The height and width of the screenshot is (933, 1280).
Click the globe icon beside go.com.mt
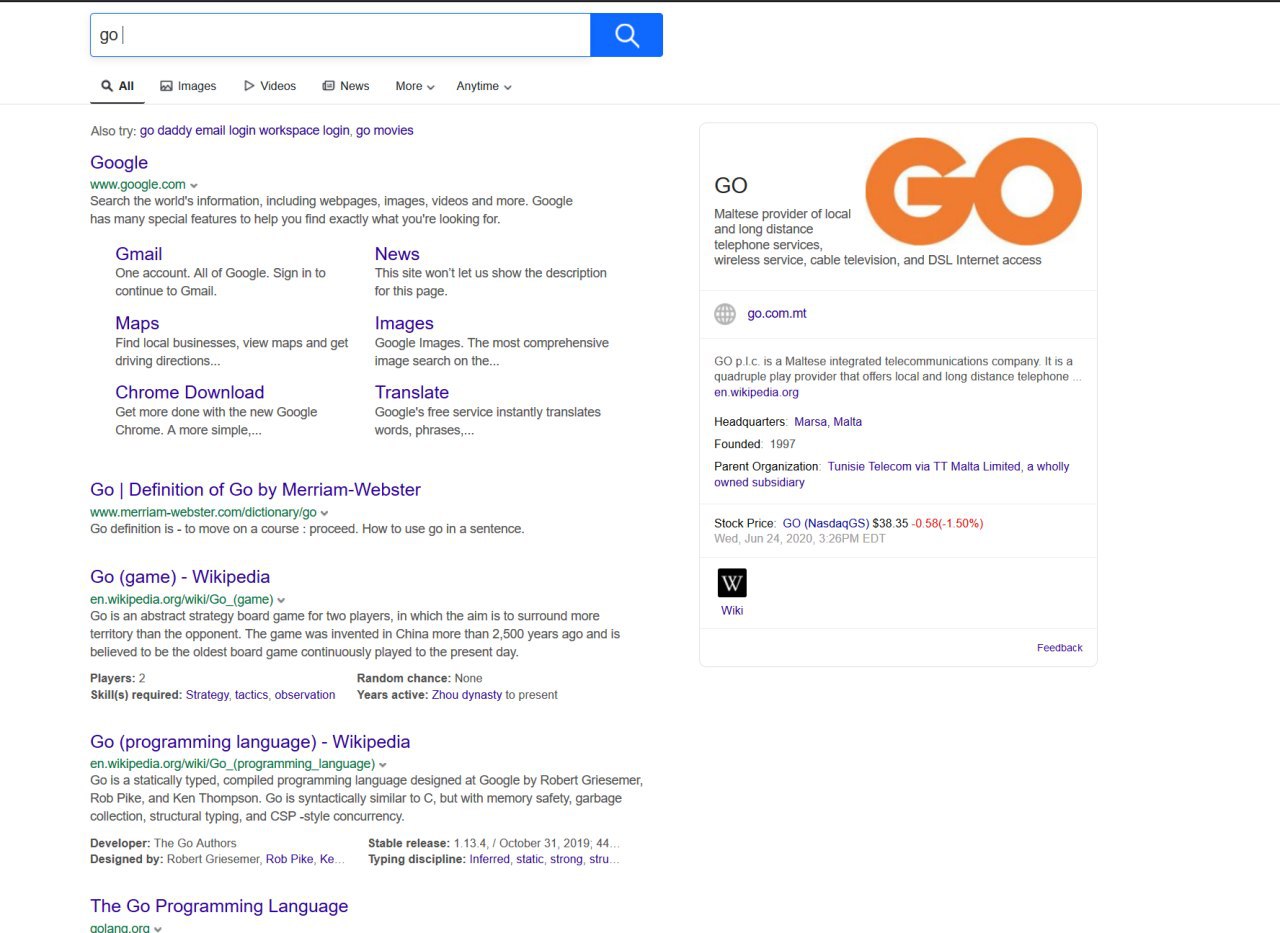click(725, 314)
